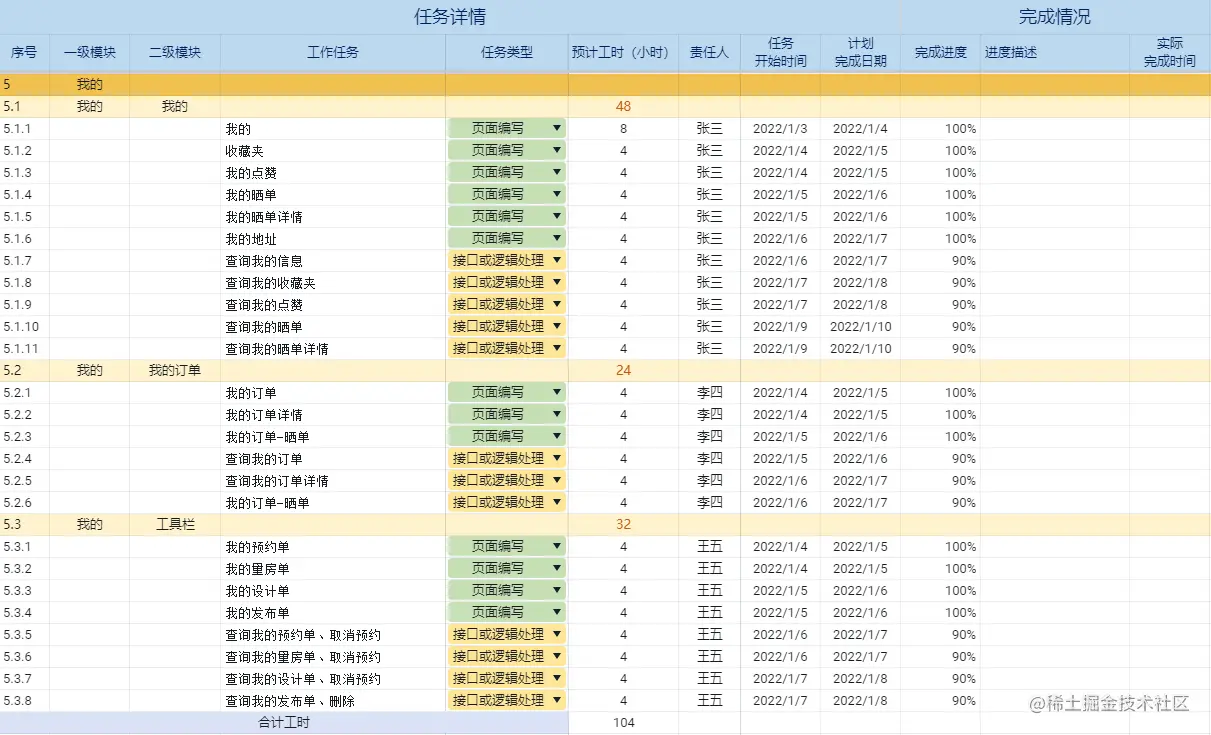Click the 工具栏 second-level module cell
Viewport: 1211px width, 735px height.
coord(175,524)
